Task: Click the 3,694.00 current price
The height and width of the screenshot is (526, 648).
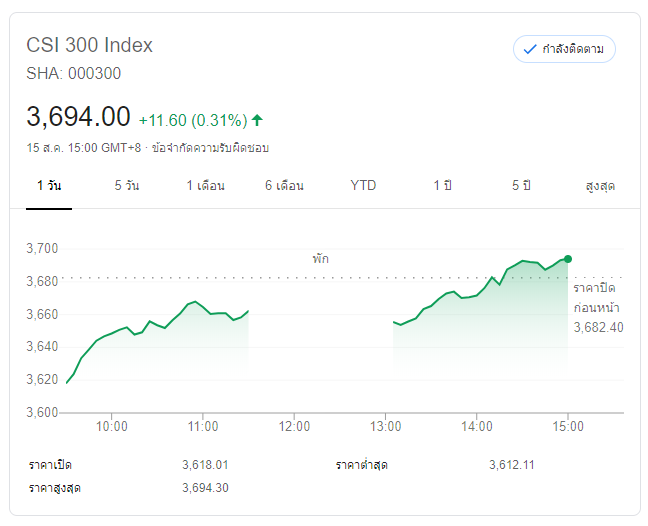Action: 78,117
